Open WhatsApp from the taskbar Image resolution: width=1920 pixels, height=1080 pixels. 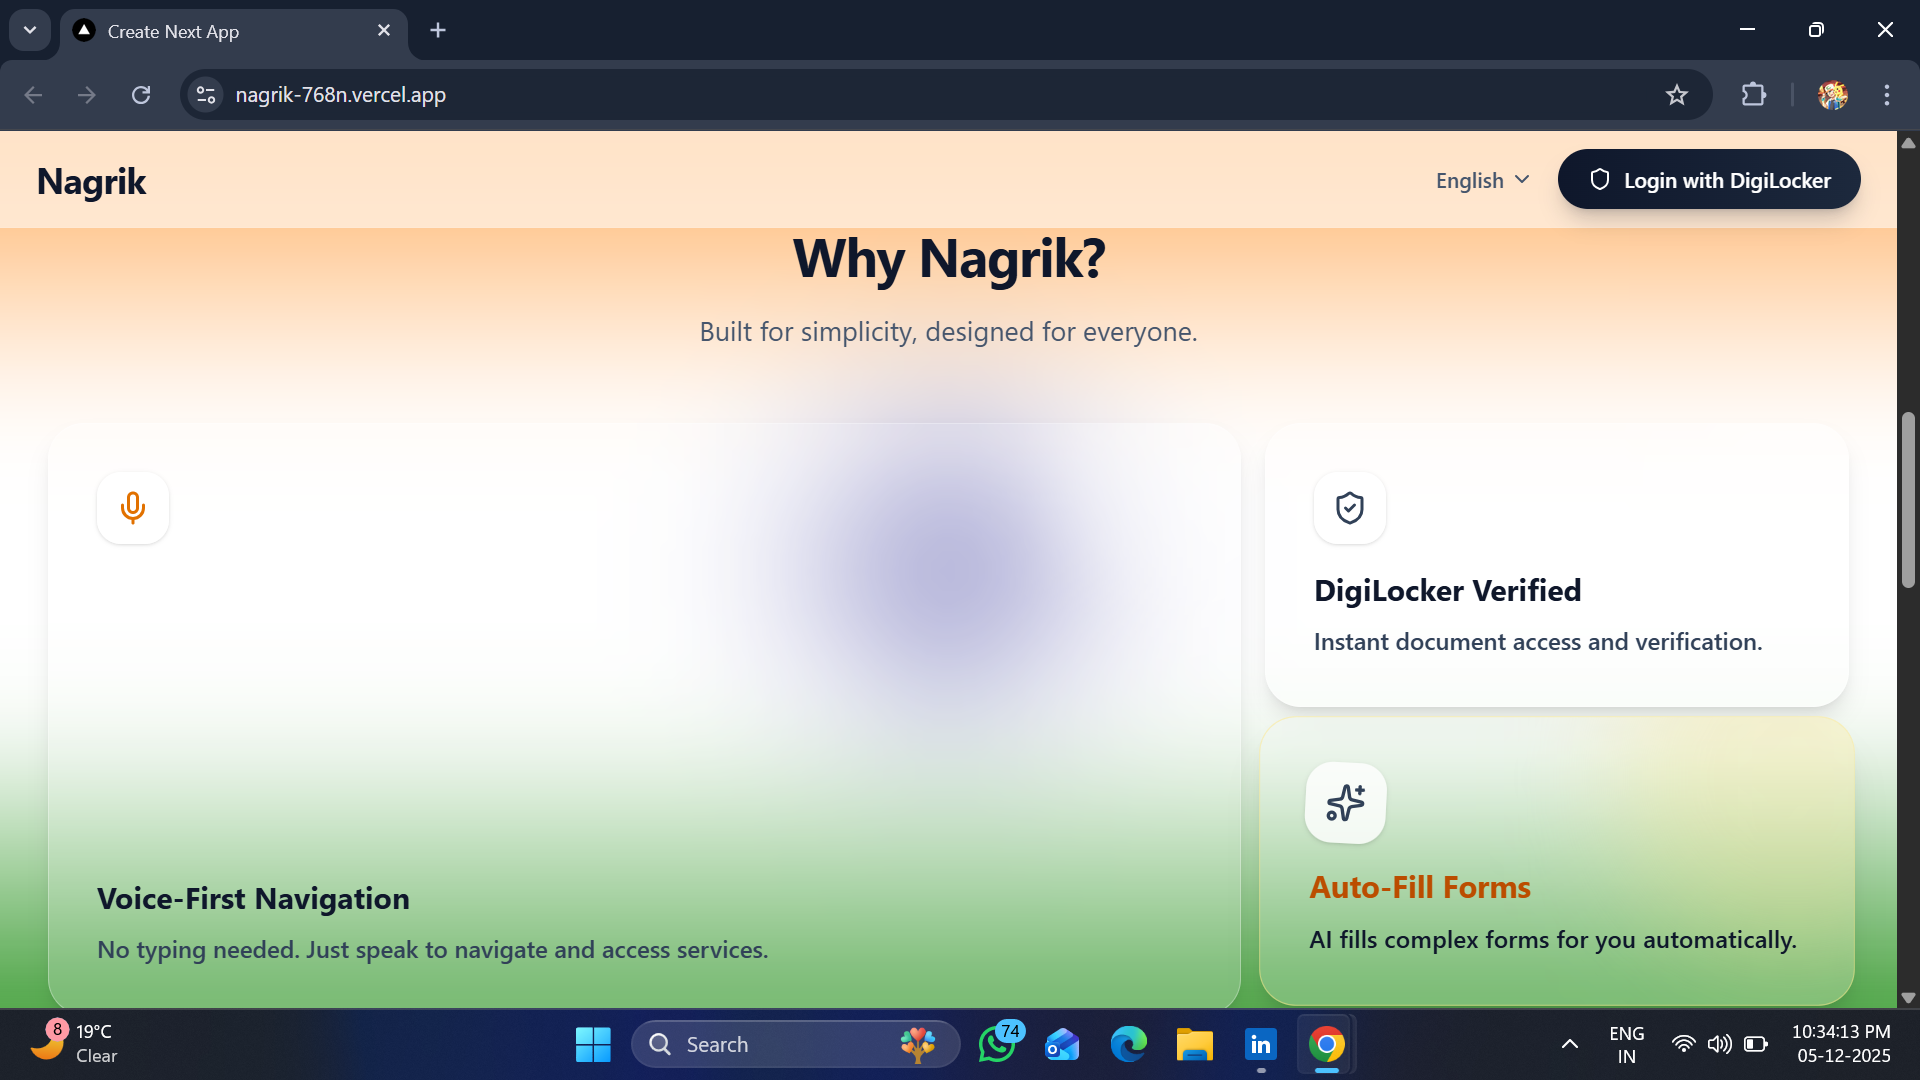997,1044
